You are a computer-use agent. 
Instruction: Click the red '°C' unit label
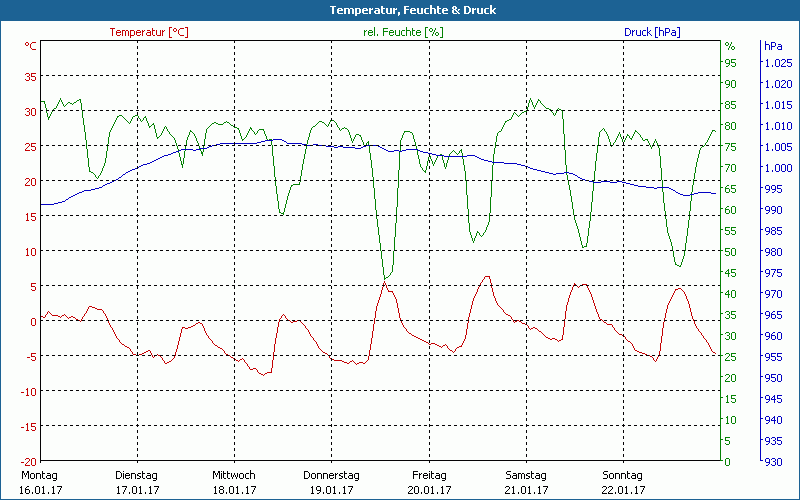click(30, 46)
